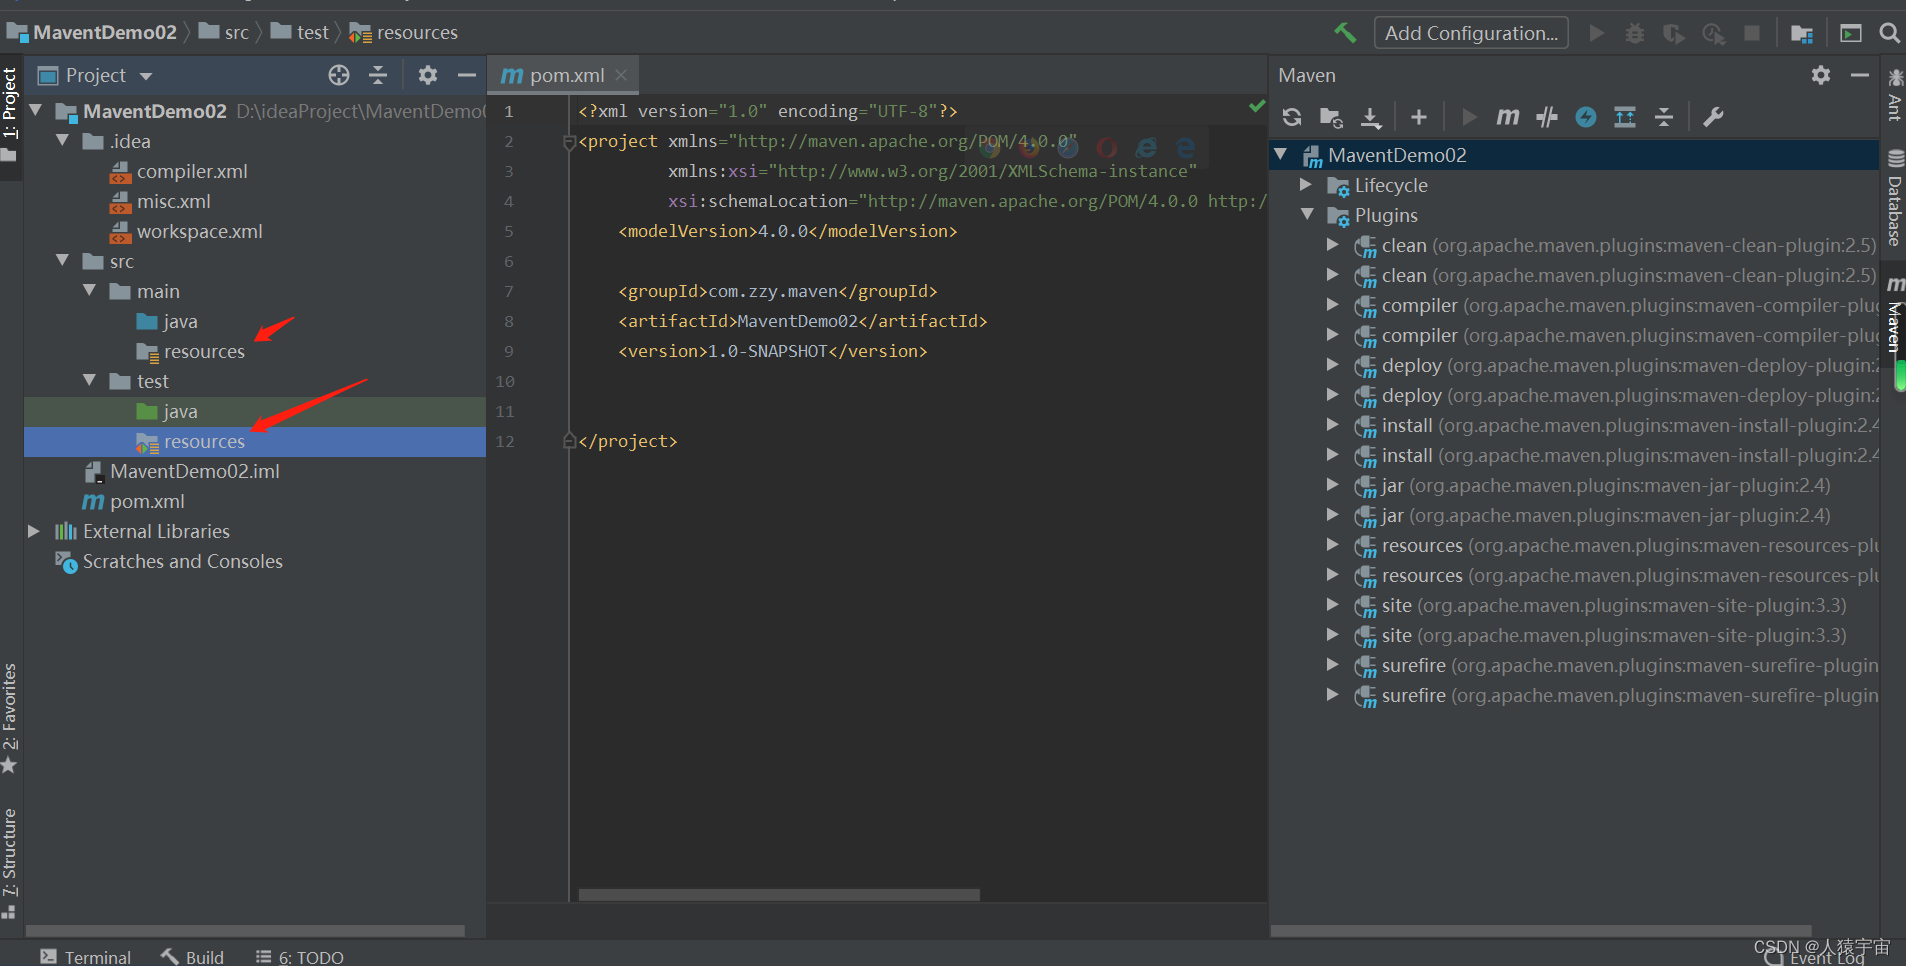The height and width of the screenshot is (966, 1906).
Task: Click 'src' in the breadcrumb bar
Action: point(236,32)
